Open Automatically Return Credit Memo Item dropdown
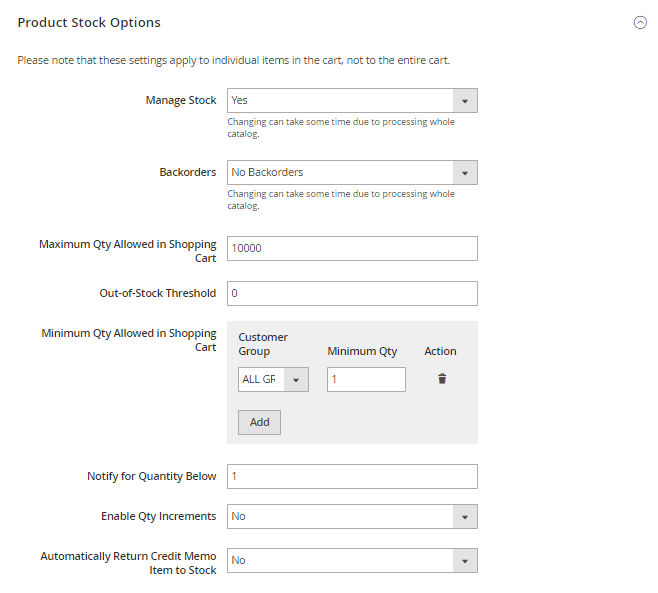This screenshot has width=658, height=593. coord(352,561)
